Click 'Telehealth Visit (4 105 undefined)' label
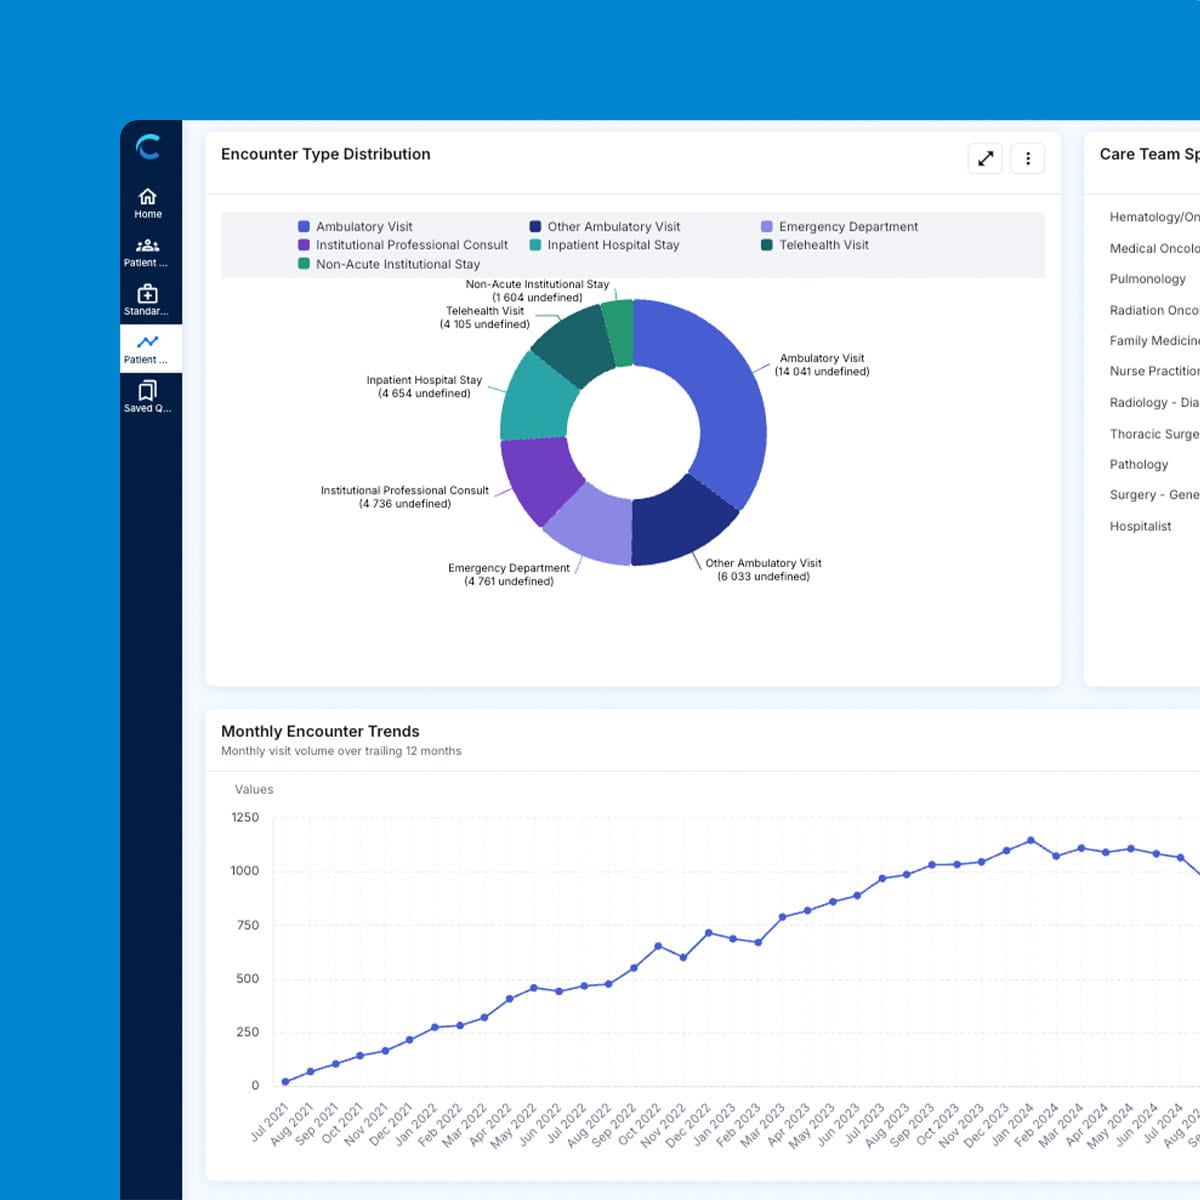Image resolution: width=1200 pixels, height=1200 pixels. (x=485, y=318)
